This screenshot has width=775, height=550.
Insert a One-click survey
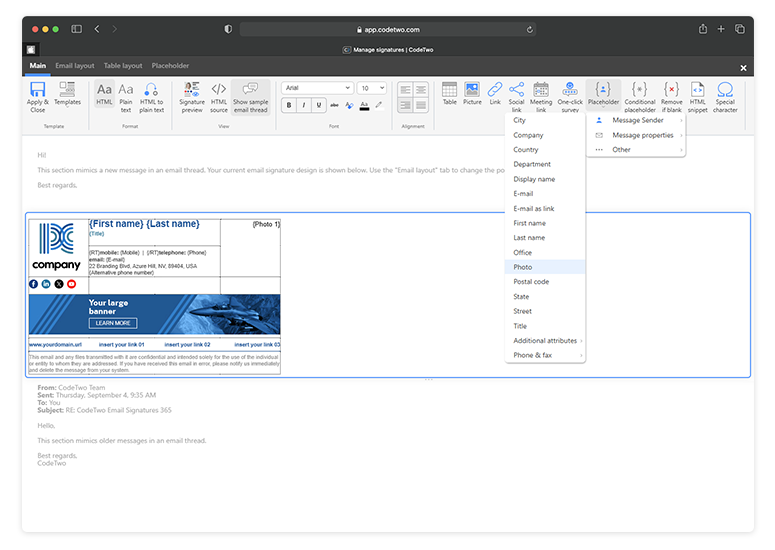point(570,97)
